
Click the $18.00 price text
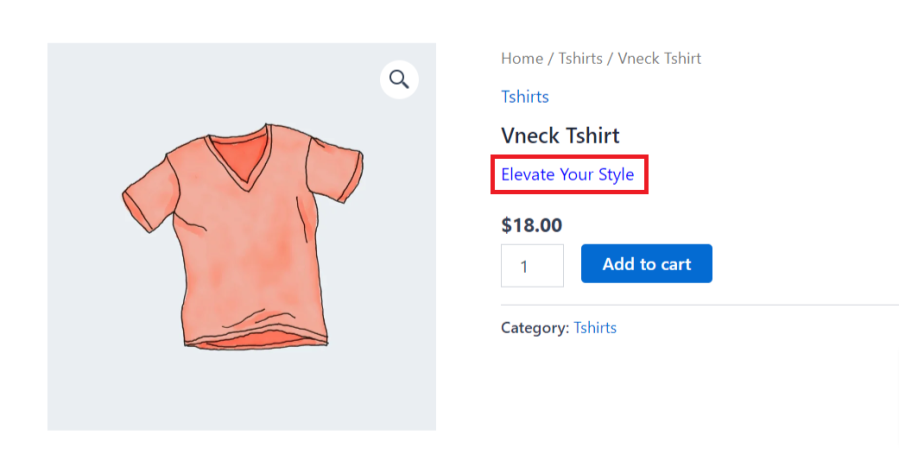pos(531,225)
